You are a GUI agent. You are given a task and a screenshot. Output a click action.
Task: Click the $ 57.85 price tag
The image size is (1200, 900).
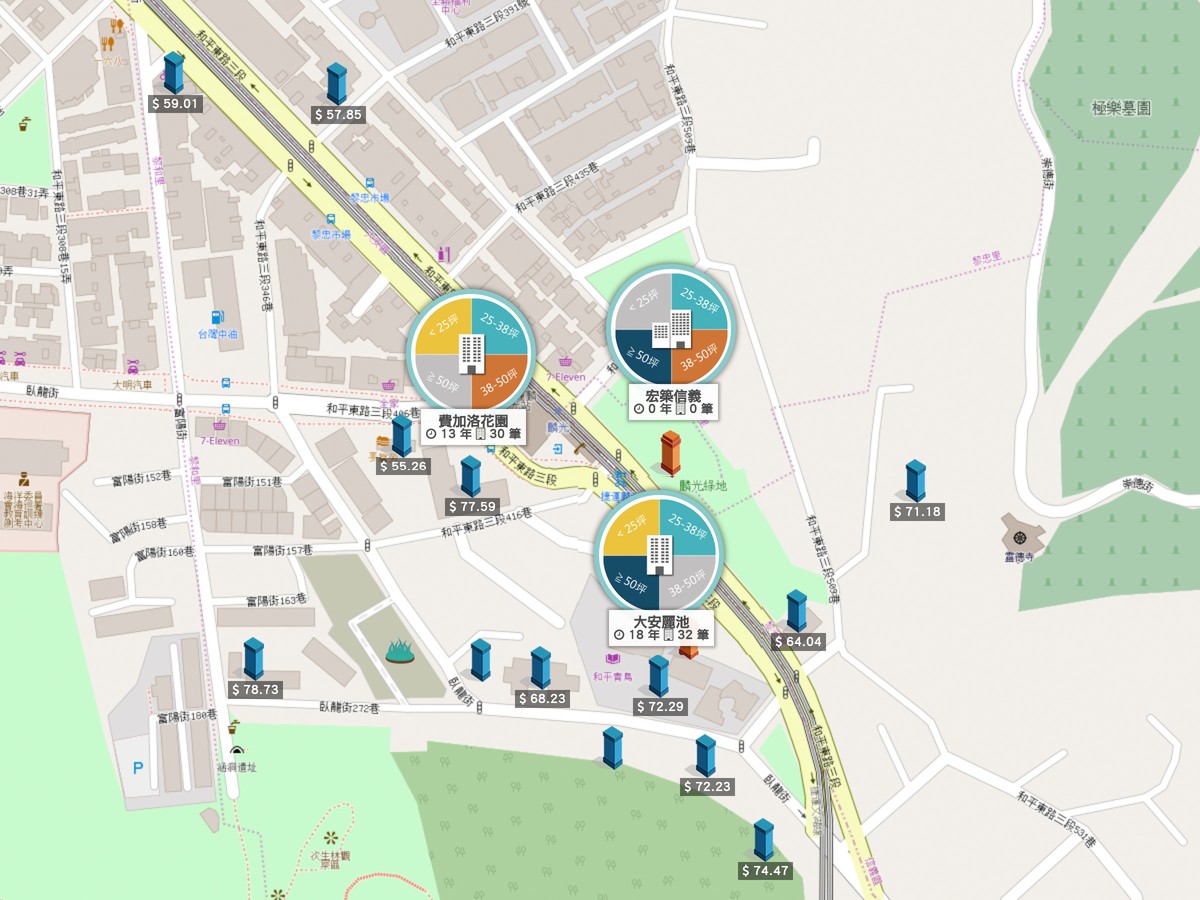(x=337, y=115)
